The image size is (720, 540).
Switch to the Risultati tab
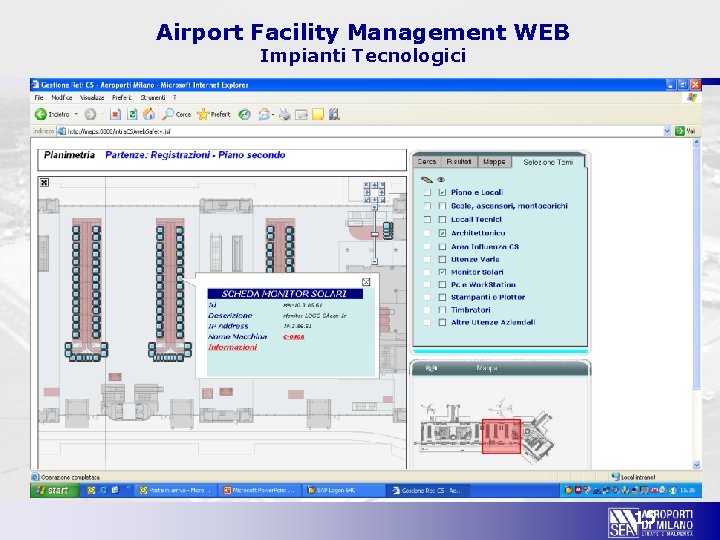click(x=459, y=162)
